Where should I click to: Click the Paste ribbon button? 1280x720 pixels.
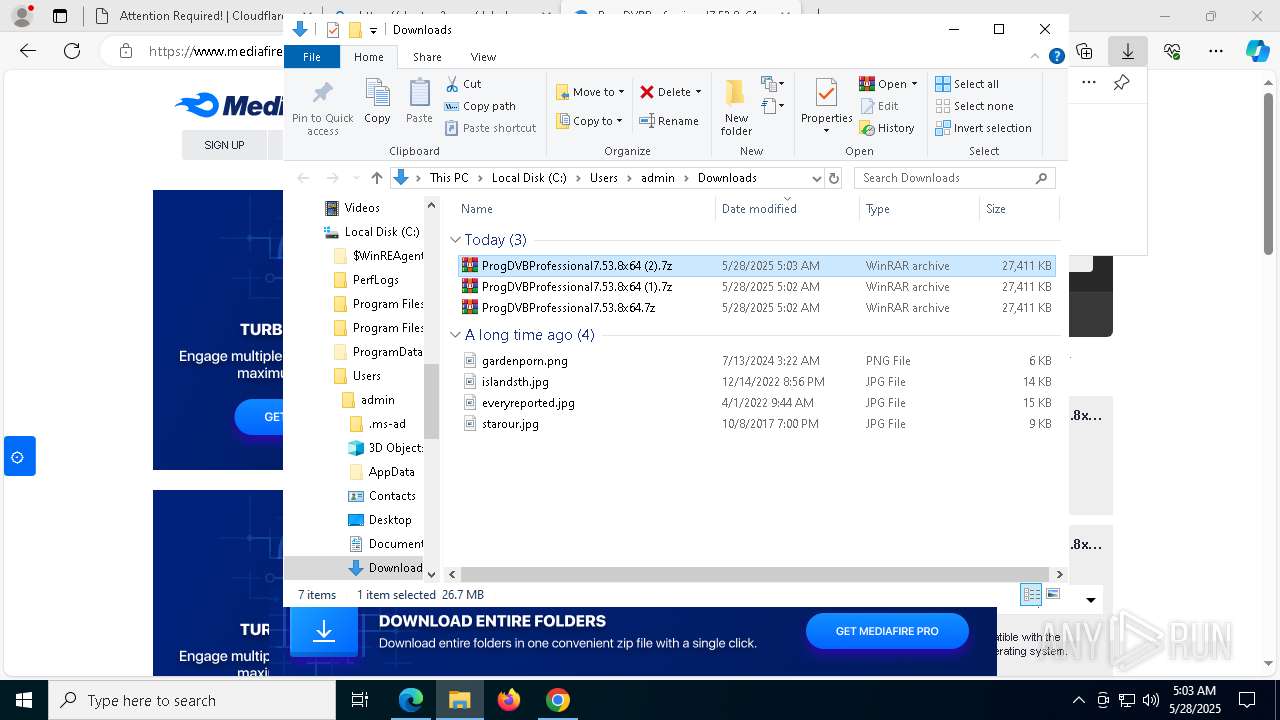tap(419, 101)
